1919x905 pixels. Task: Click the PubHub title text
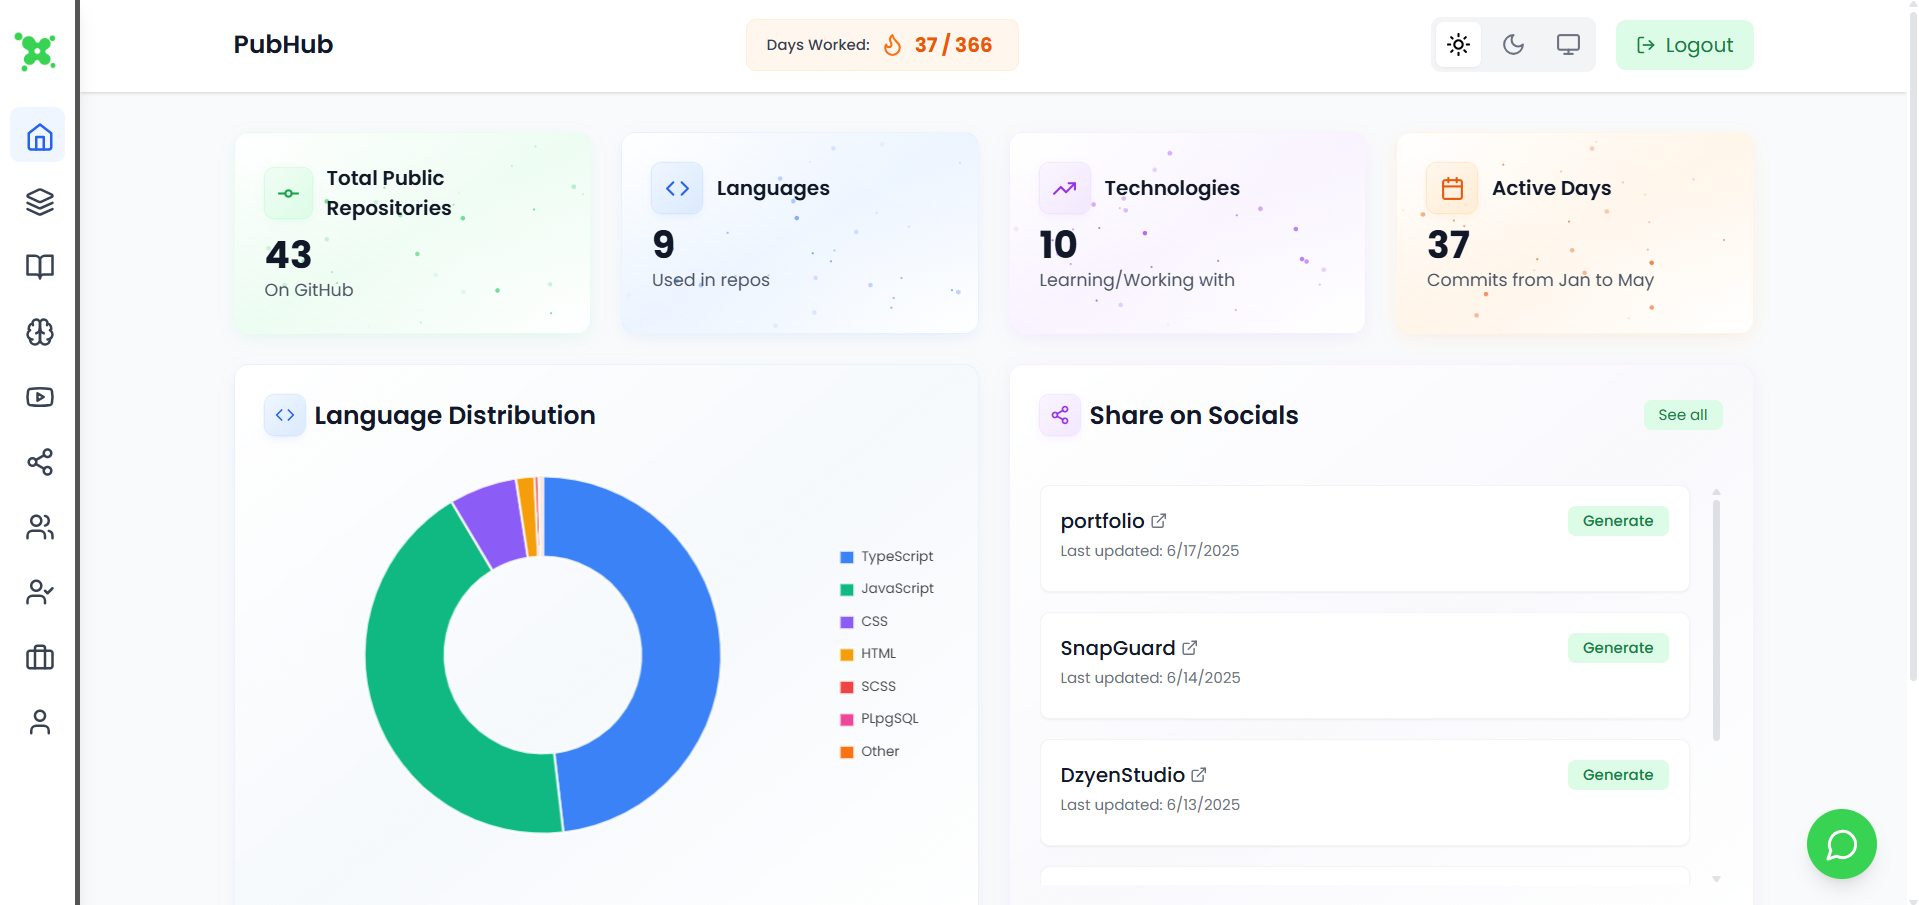pyautogui.click(x=283, y=44)
